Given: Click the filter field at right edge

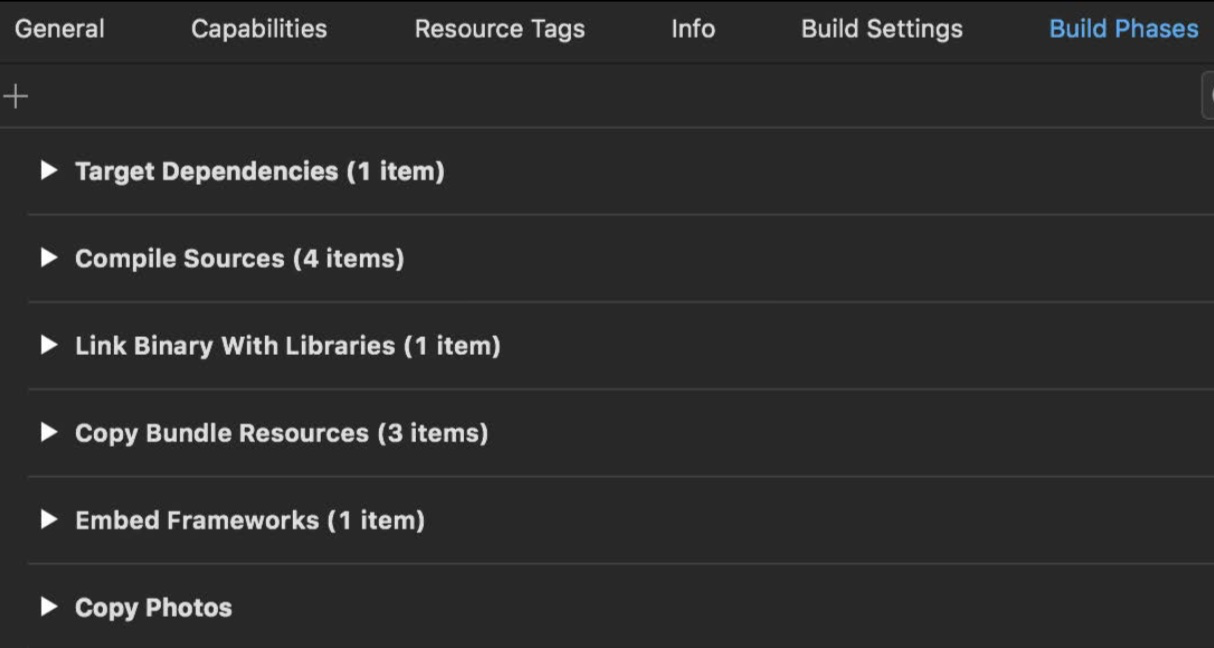Looking at the screenshot, I should (1207, 96).
